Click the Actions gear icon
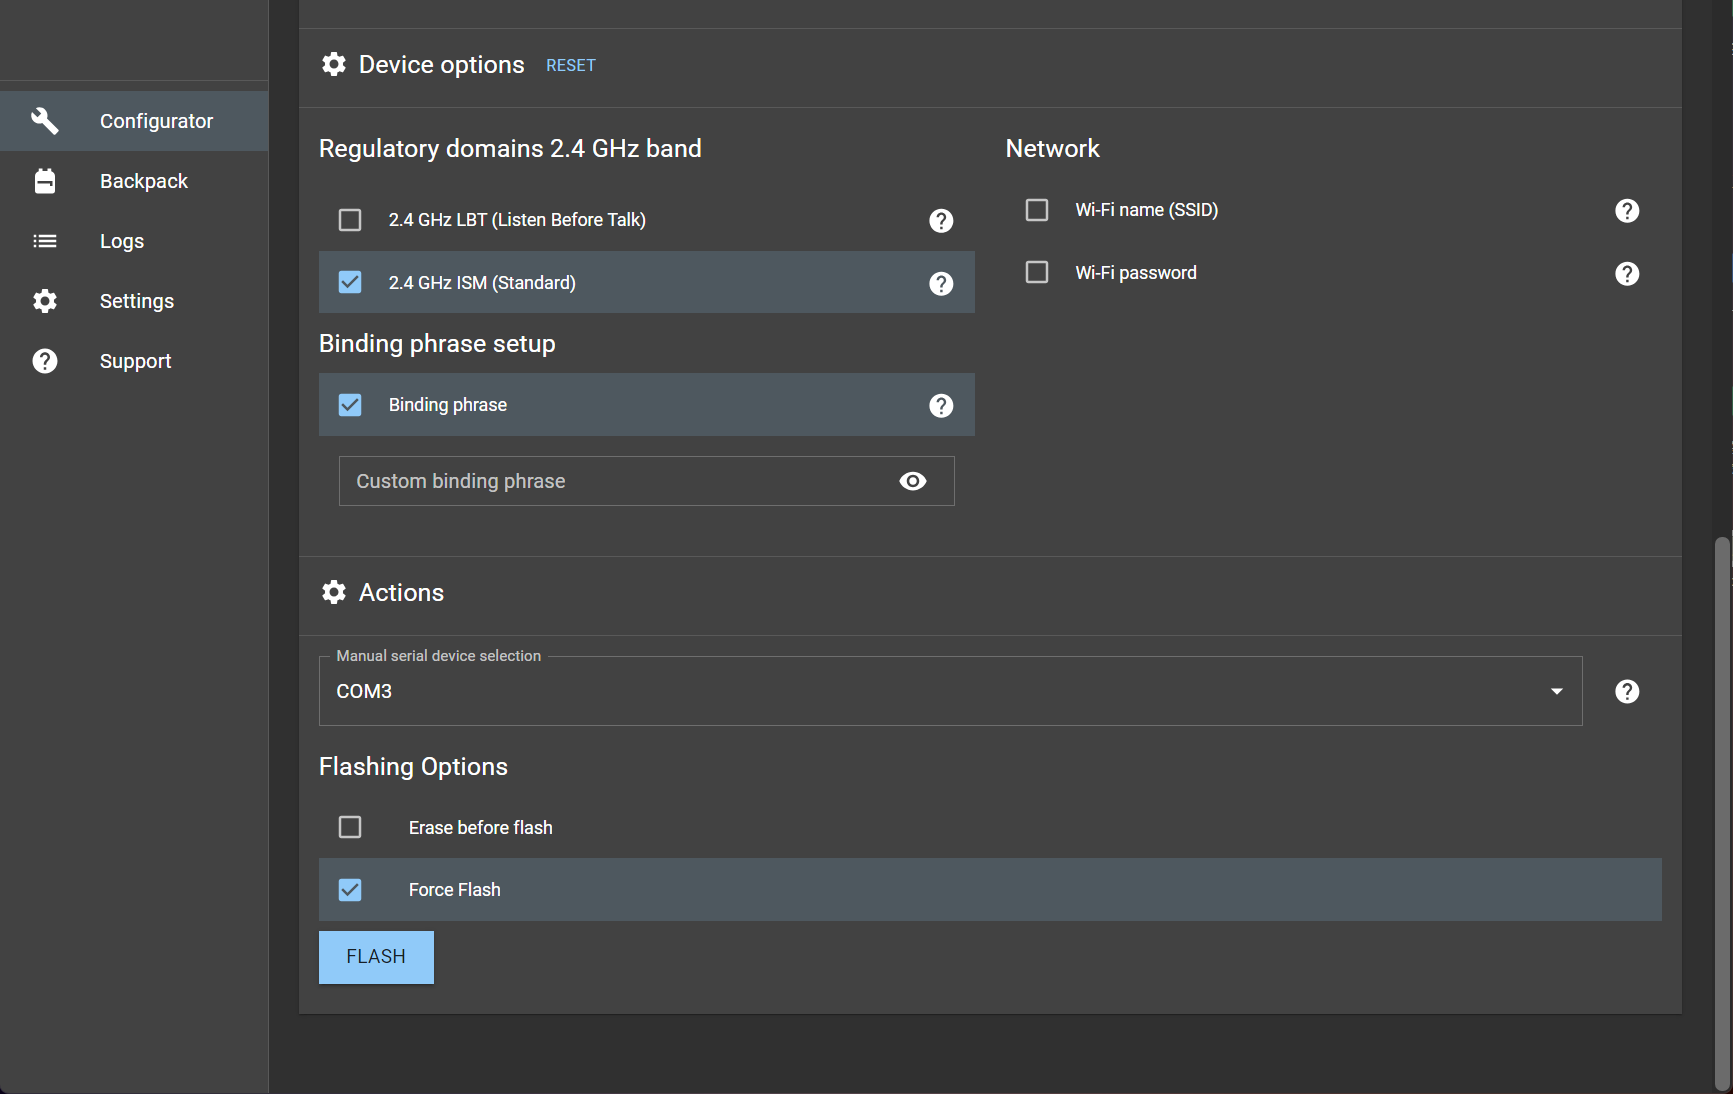The image size is (1733, 1094). (334, 592)
